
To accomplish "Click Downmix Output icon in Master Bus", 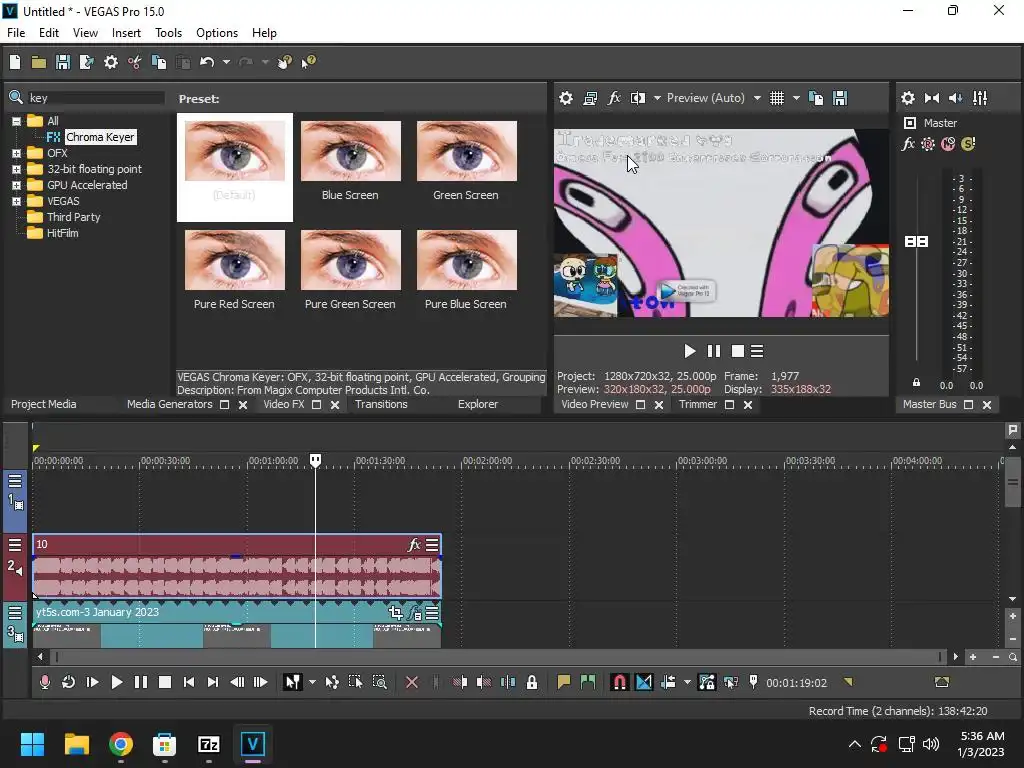I will (932, 98).
